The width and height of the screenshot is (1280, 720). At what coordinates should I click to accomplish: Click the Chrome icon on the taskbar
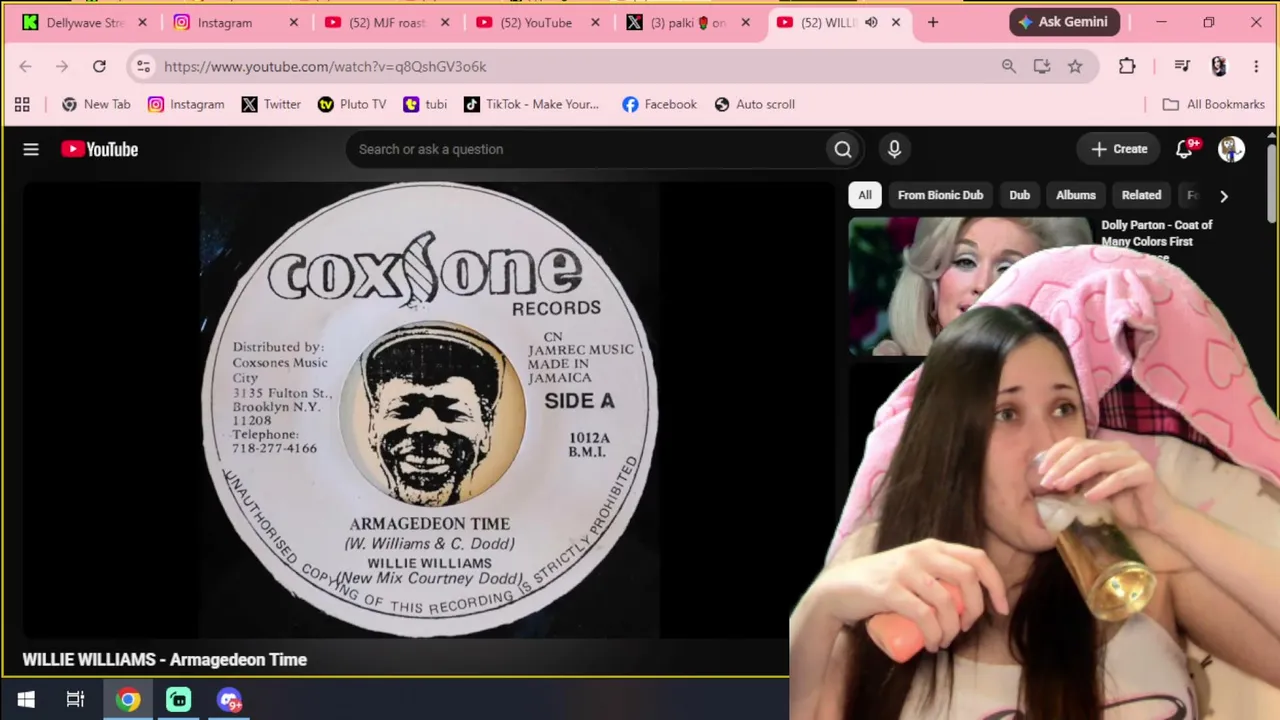click(128, 700)
